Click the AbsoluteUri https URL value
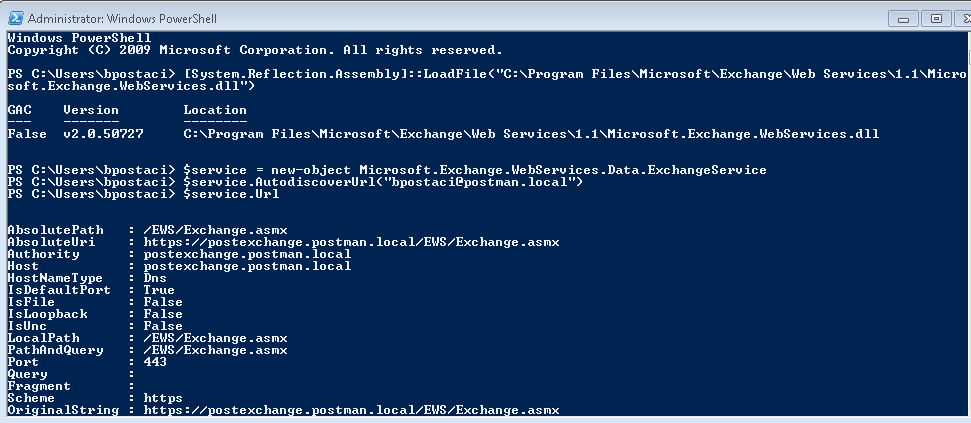 pos(351,242)
